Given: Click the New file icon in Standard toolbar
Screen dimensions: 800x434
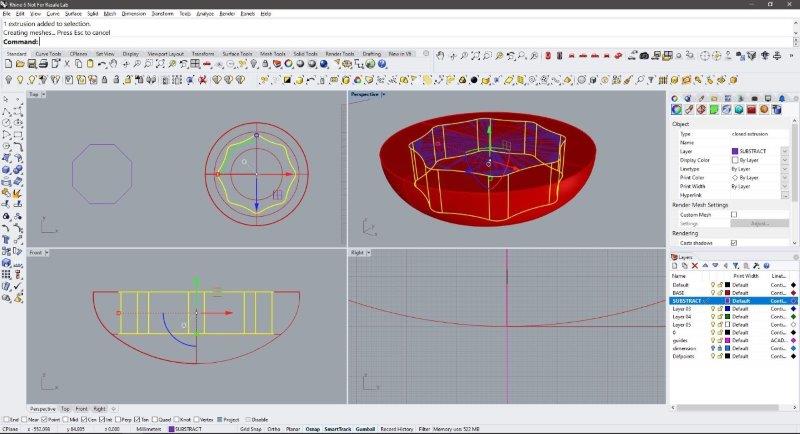Looking at the screenshot, I should click(8, 64).
